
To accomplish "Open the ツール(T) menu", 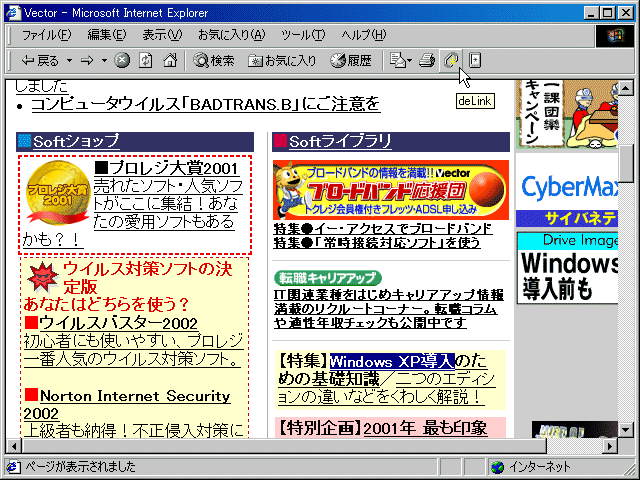I will tap(303, 35).
